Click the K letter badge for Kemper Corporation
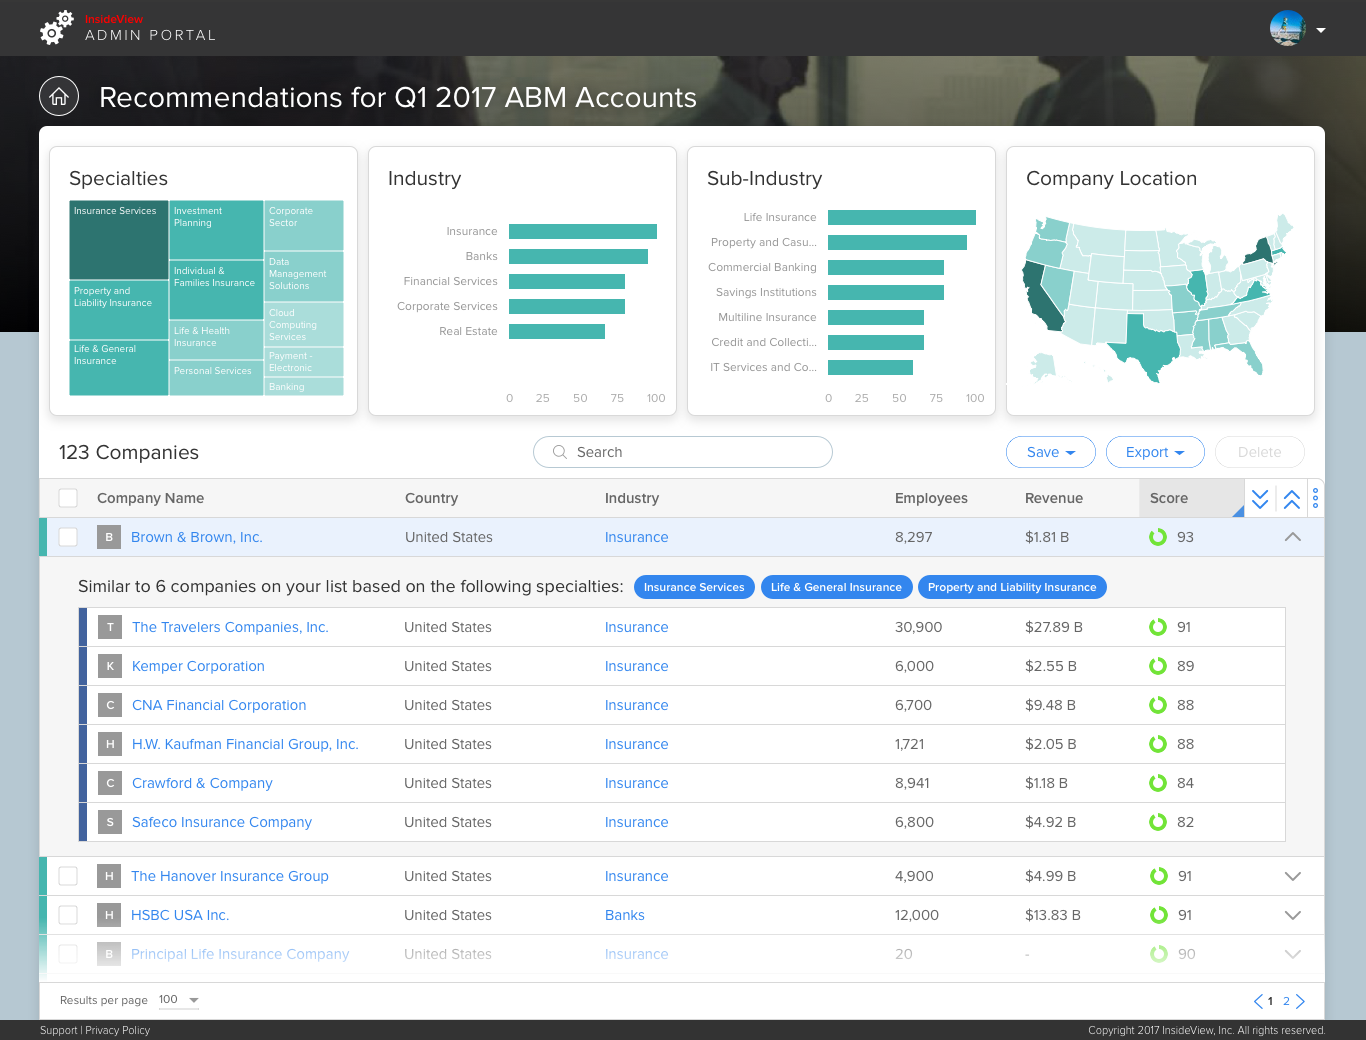Viewport: 1366px width, 1040px height. click(x=110, y=666)
